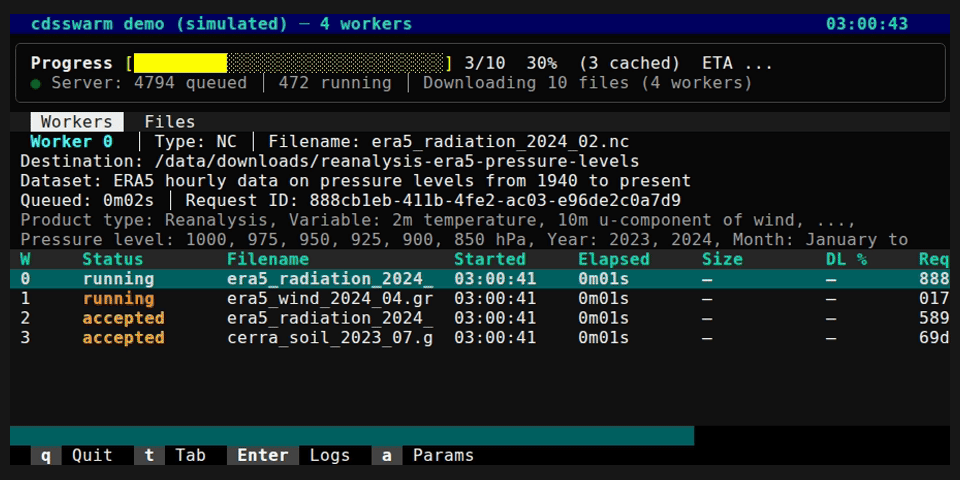Click the Size column header
The width and height of the screenshot is (960, 480).
coord(722,259)
